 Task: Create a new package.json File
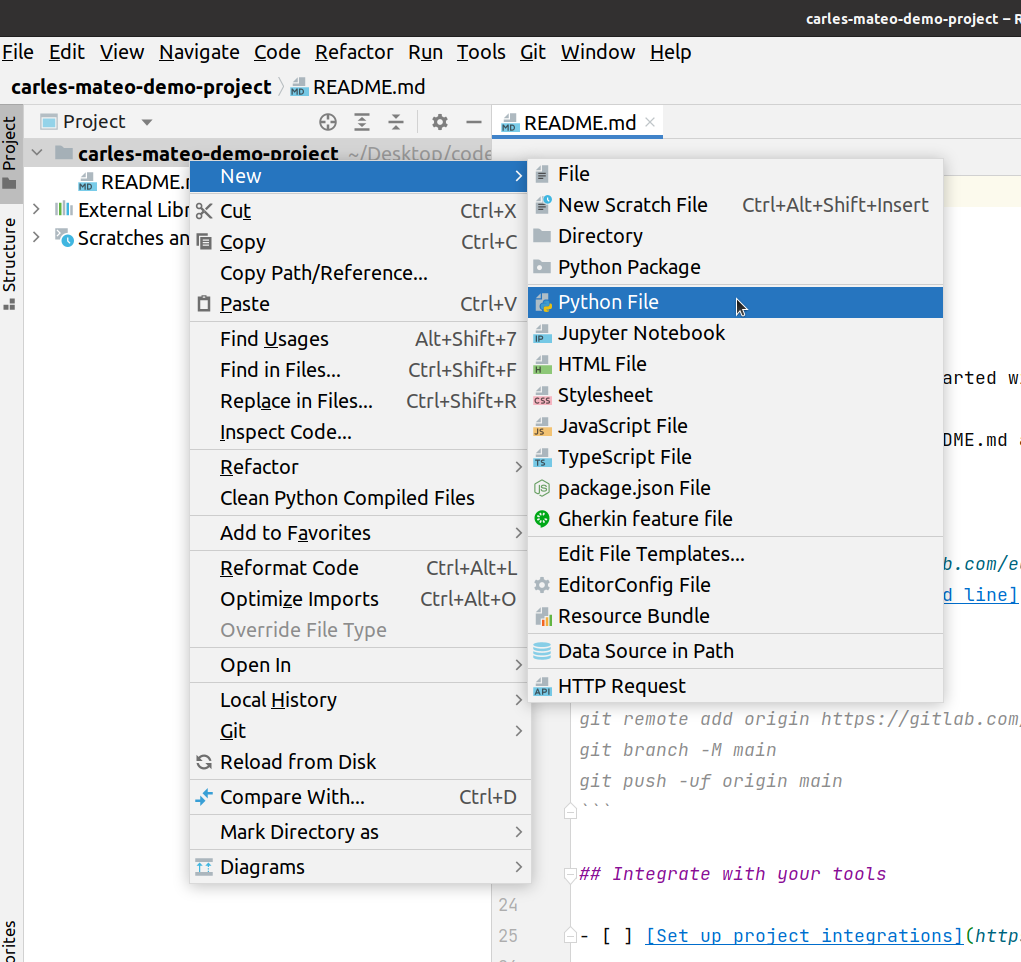click(735, 488)
